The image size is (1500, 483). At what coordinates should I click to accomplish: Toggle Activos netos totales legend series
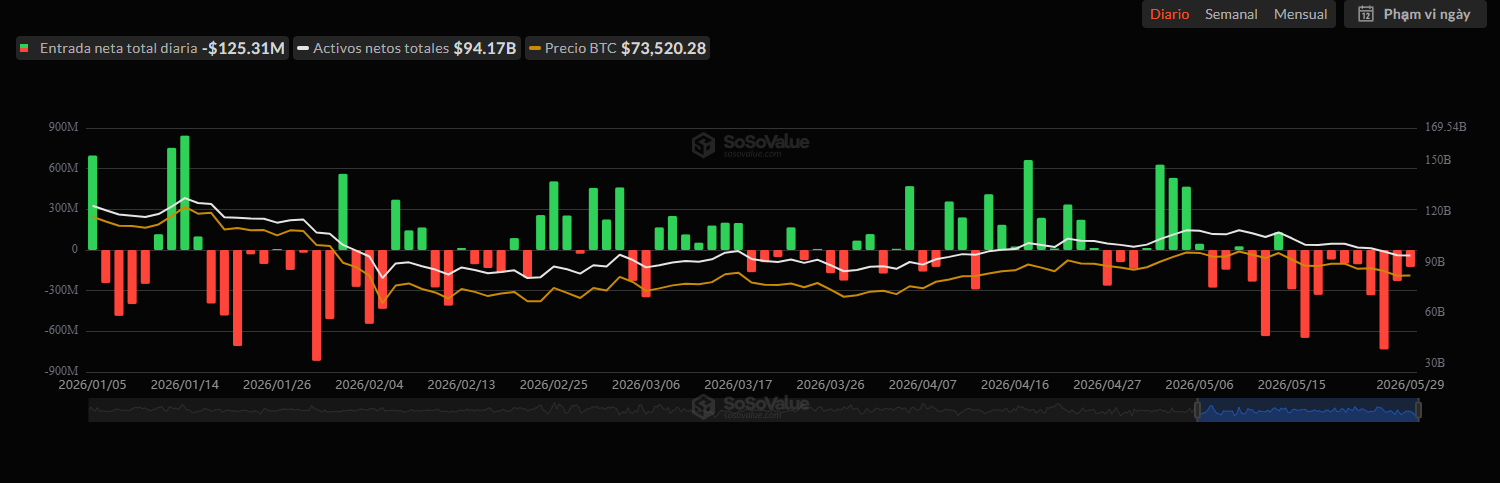[x=407, y=48]
